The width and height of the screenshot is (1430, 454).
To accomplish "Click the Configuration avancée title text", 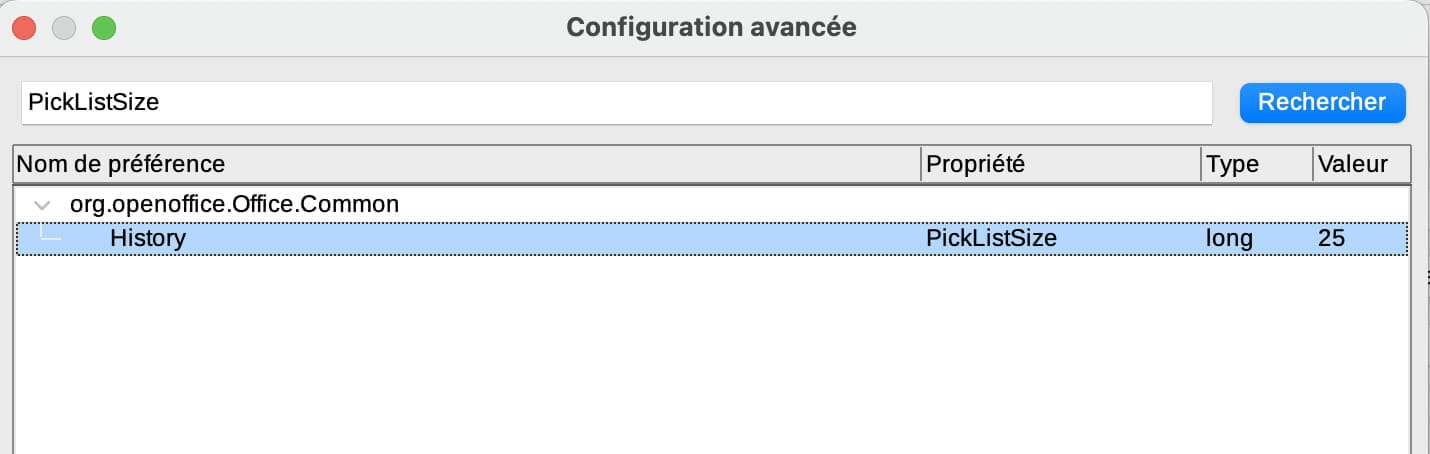I will tap(711, 27).
